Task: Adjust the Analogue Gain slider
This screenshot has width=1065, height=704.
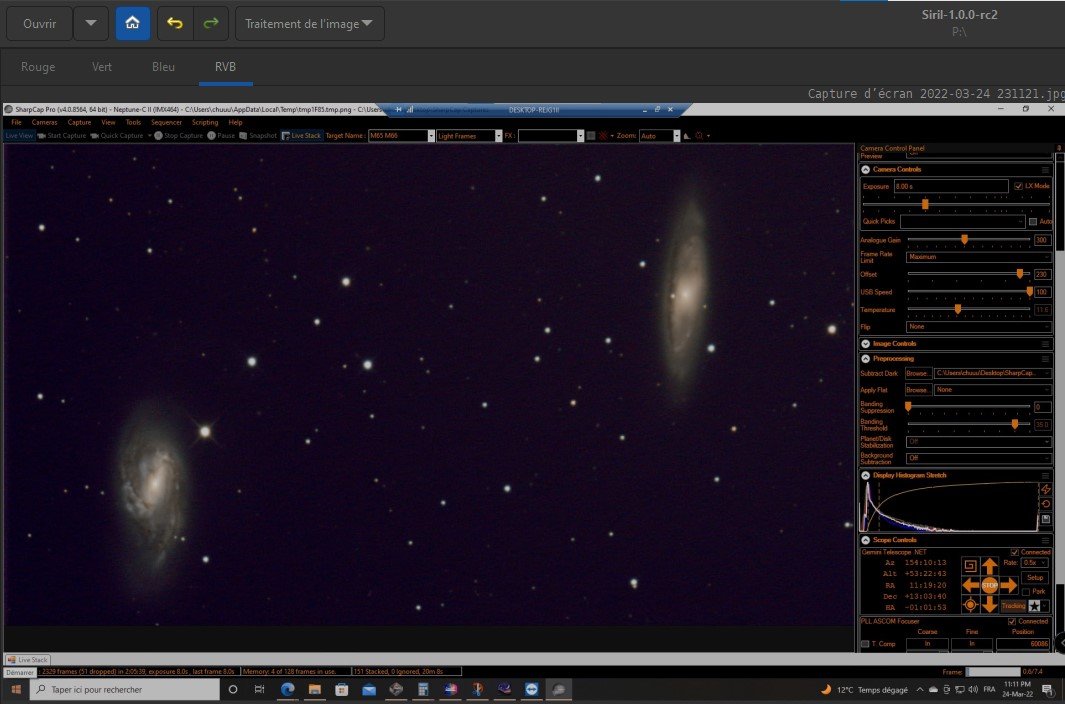Action: 964,240
